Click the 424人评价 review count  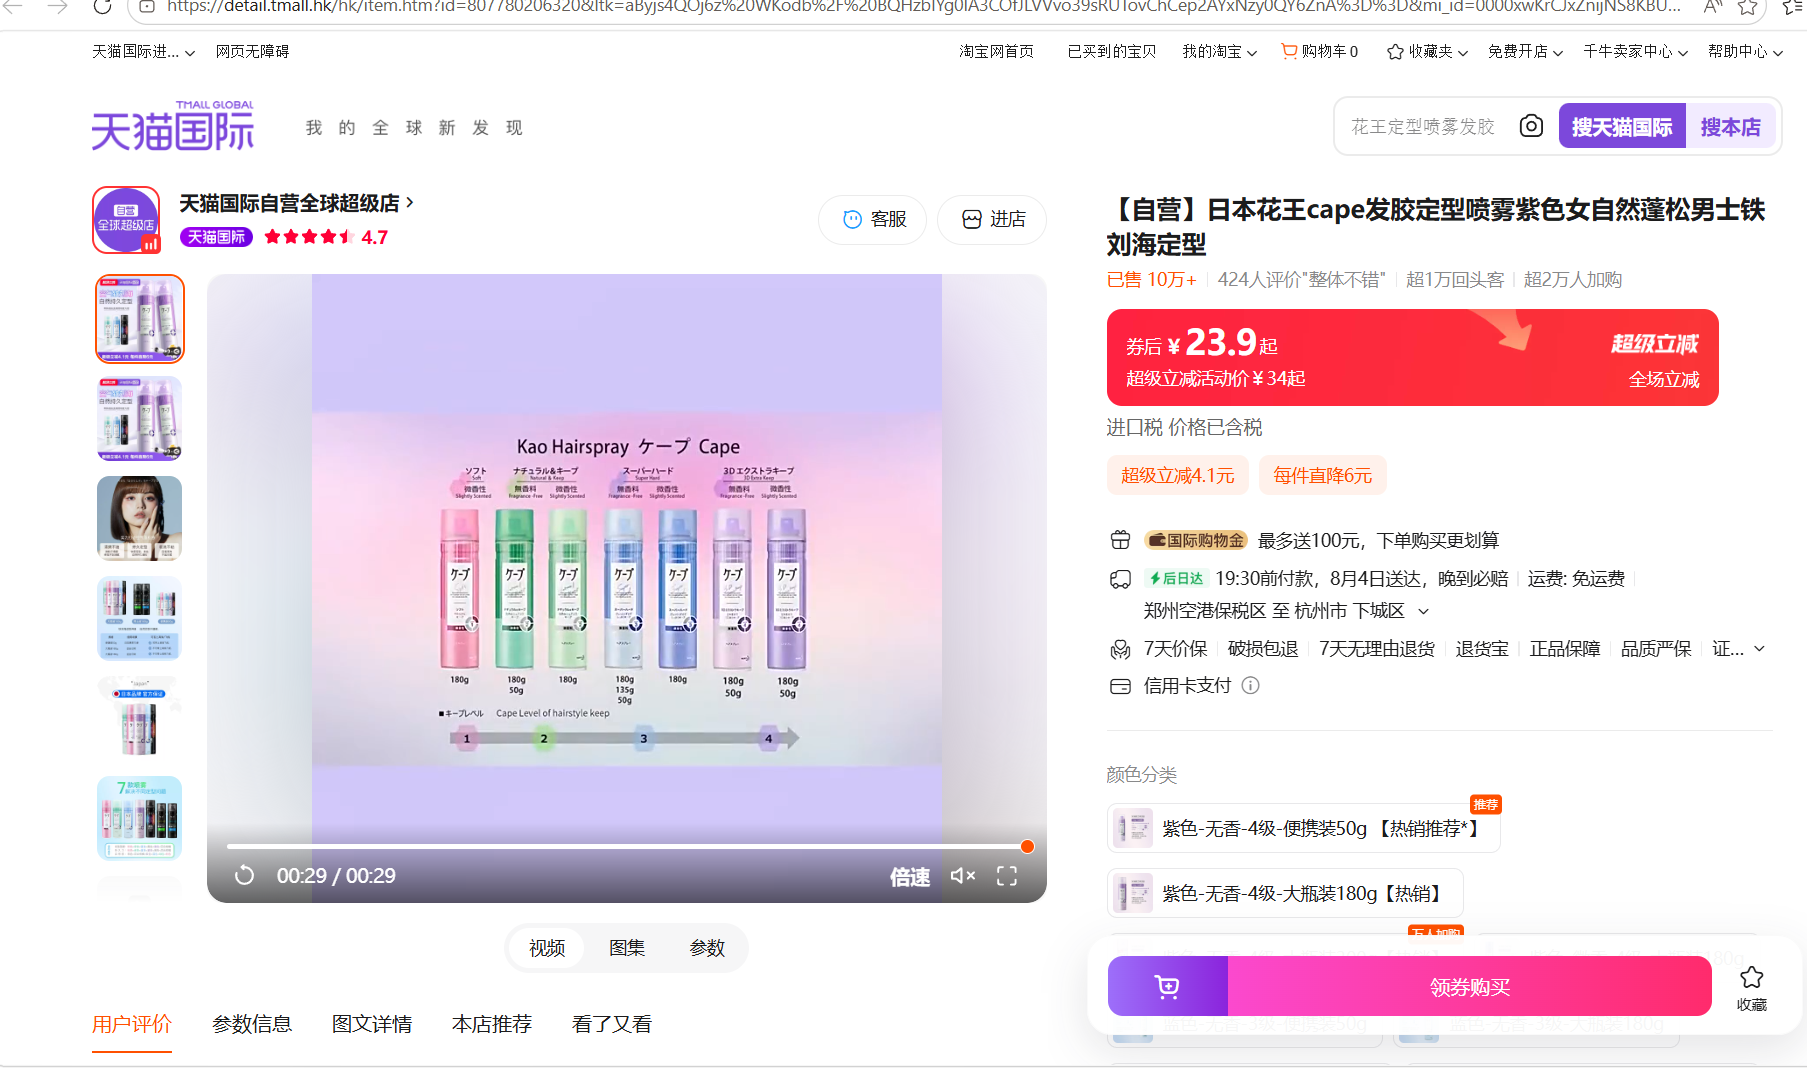click(1301, 280)
